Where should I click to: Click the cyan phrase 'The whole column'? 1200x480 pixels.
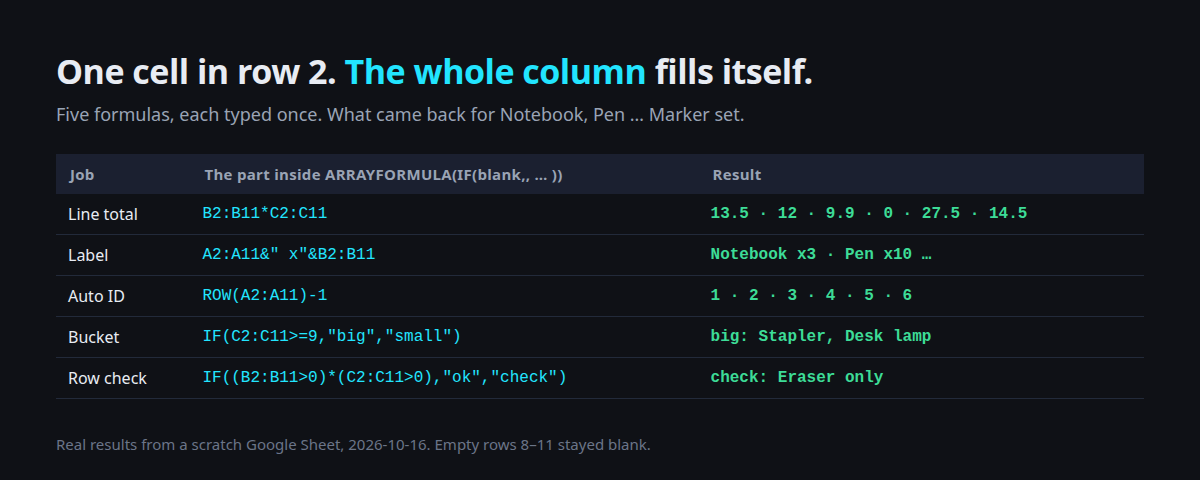(x=495, y=73)
